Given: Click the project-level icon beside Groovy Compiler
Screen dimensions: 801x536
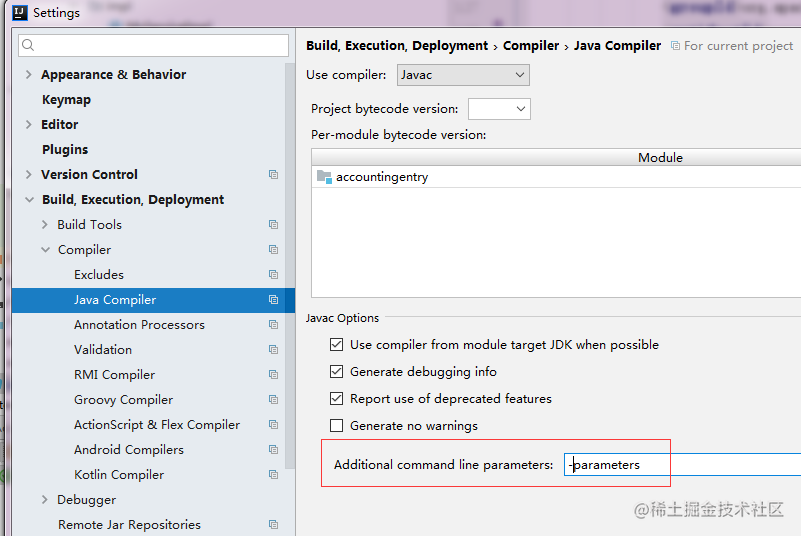Looking at the screenshot, I should [273, 400].
